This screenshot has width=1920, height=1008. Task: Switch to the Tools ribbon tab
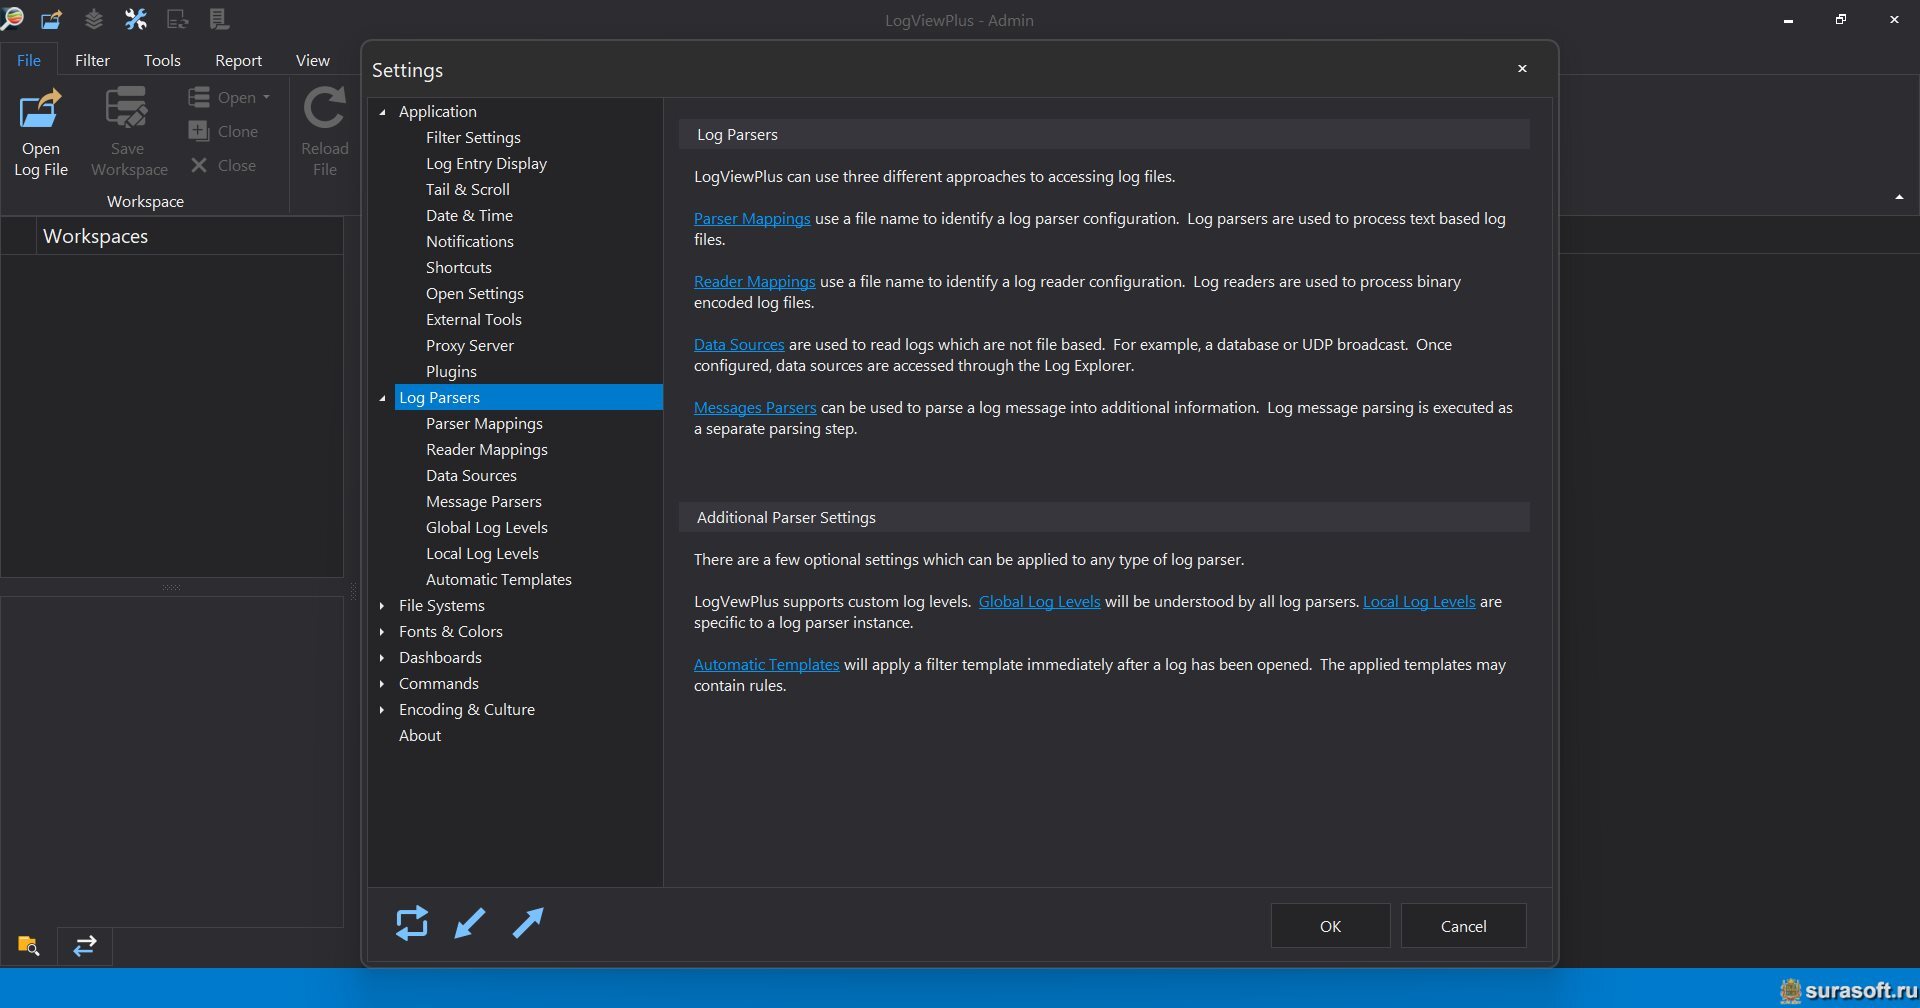coord(162,60)
